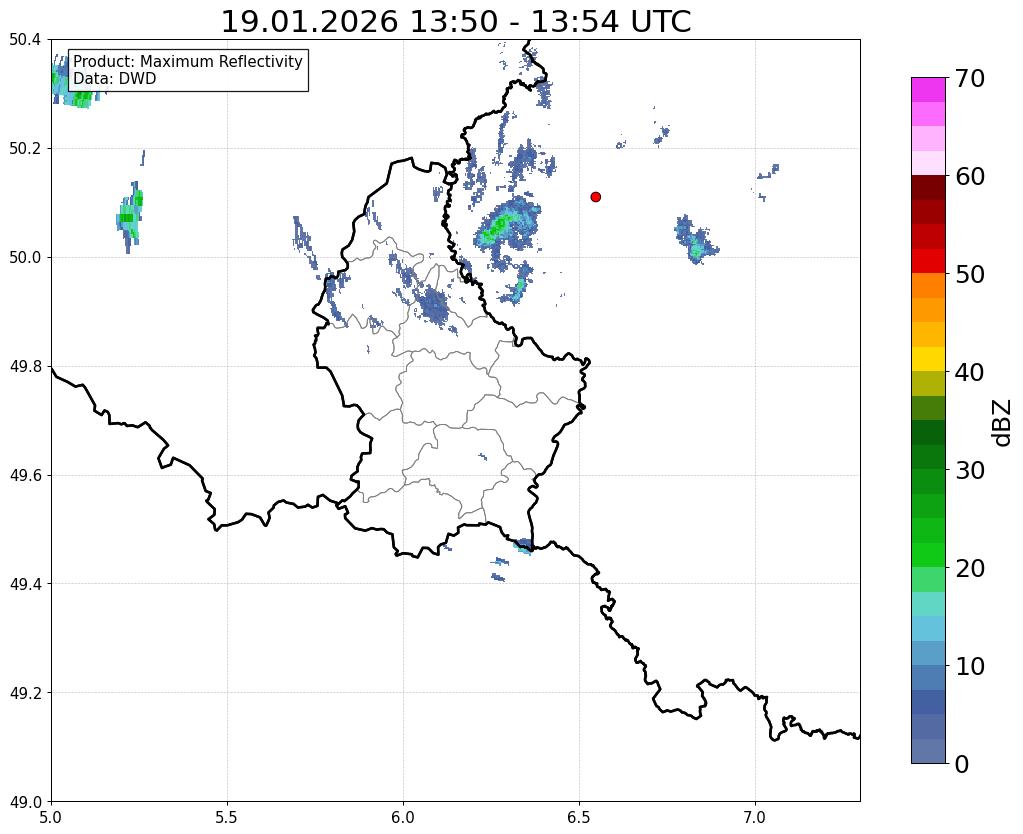Image resolution: width=1023 pixels, height=834 pixels.
Task: Click the longitude tick label 6.0
Action: coord(403,817)
